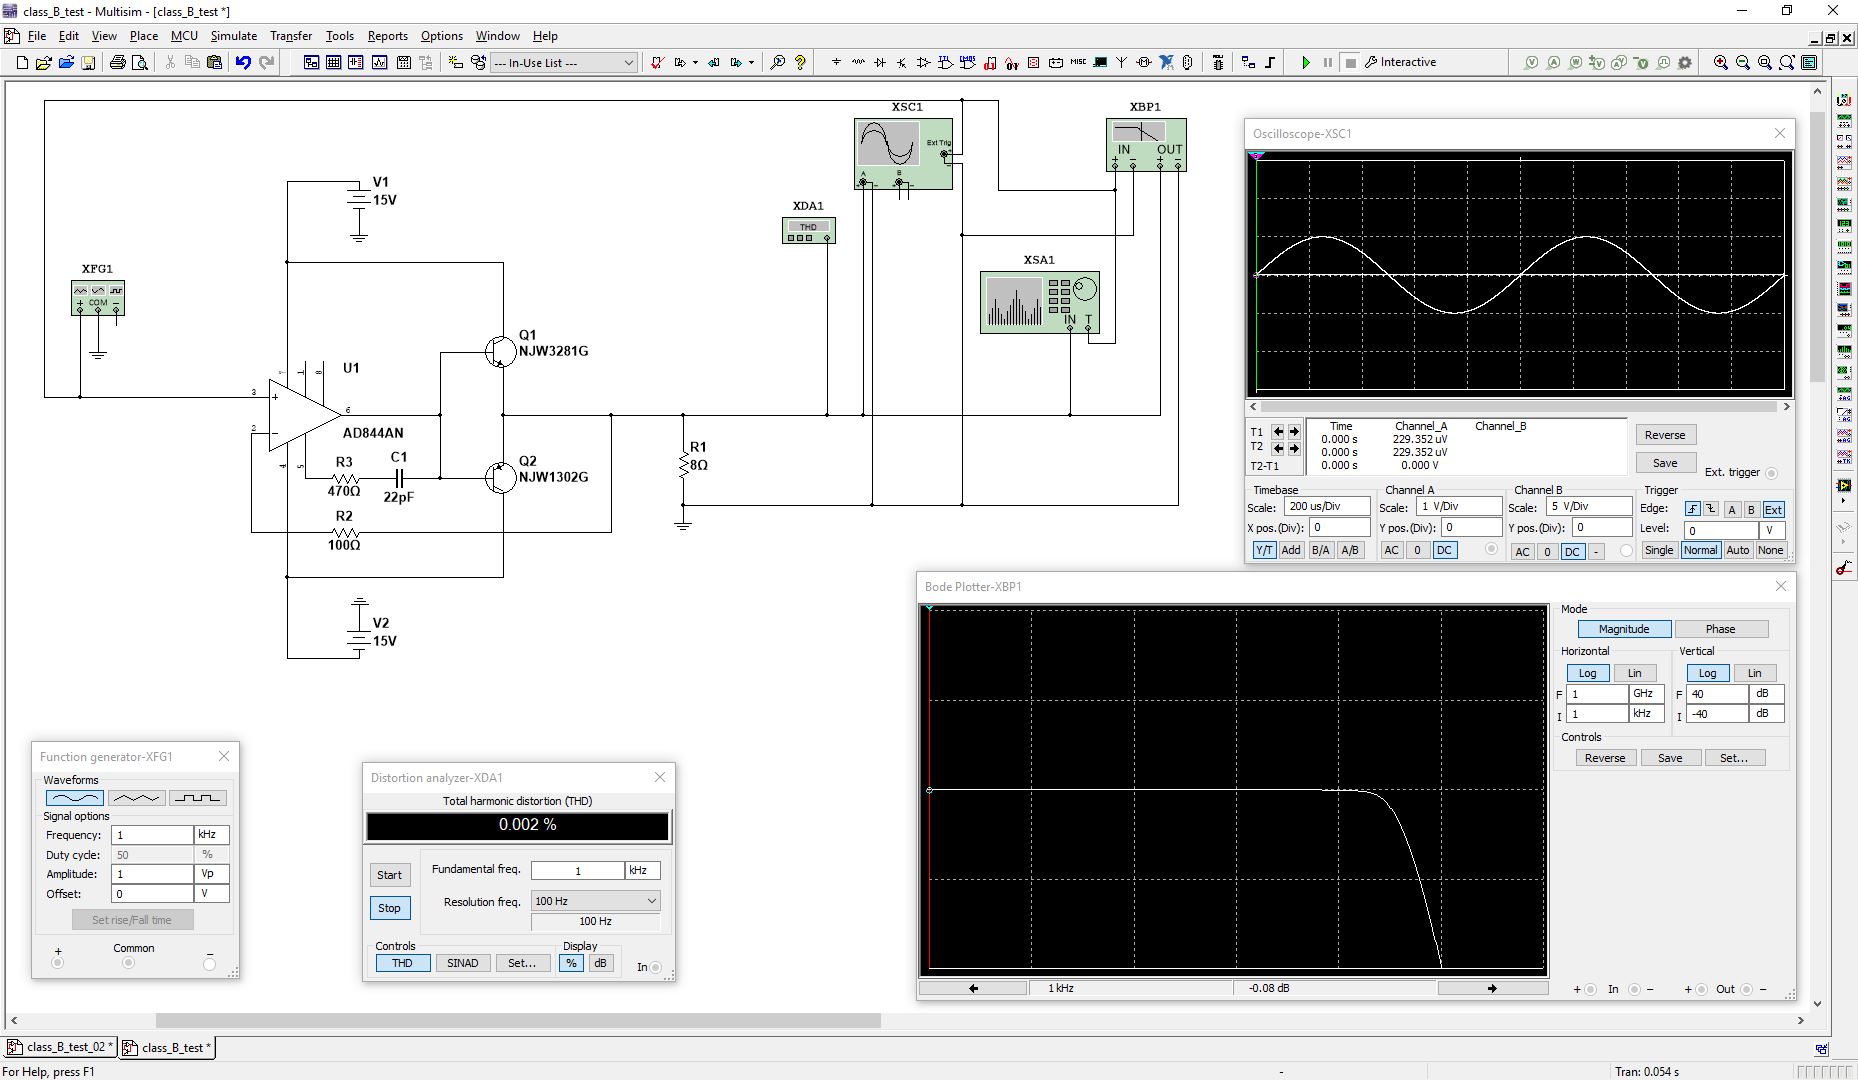This screenshot has width=1858, height=1080.
Task: Open the Resolution freq. 100 Hz dropdown
Action: point(595,901)
